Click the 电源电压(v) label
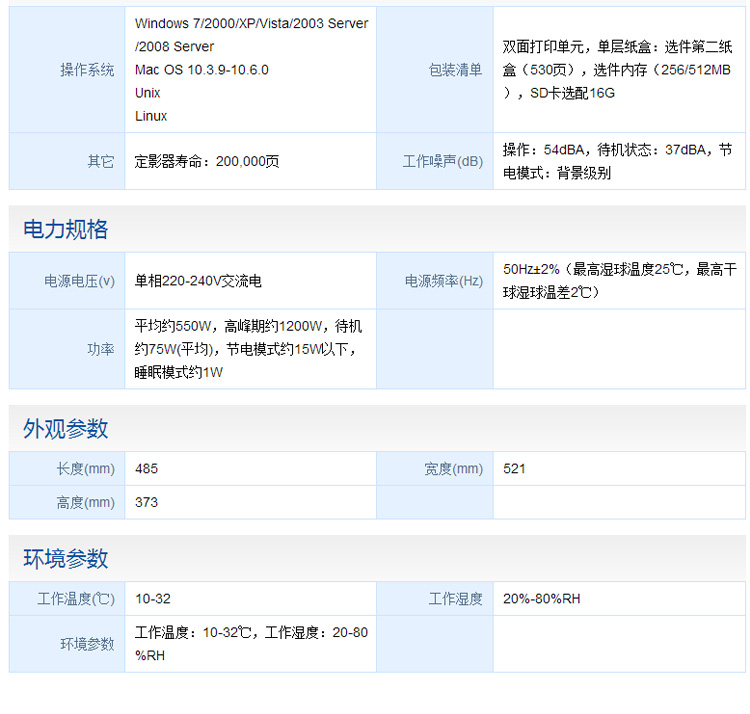 pyautogui.click(x=79, y=282)
